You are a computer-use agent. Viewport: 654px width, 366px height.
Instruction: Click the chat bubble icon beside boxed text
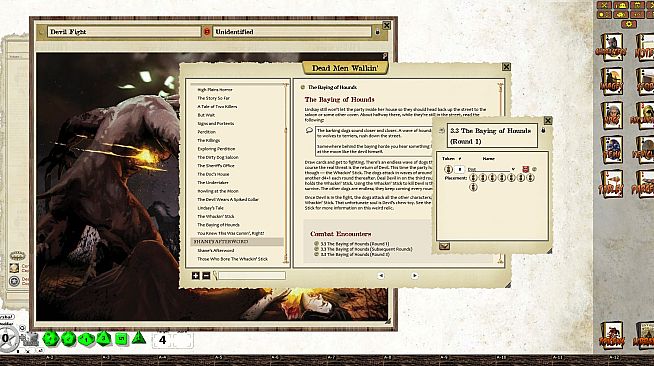pos(309,130)
